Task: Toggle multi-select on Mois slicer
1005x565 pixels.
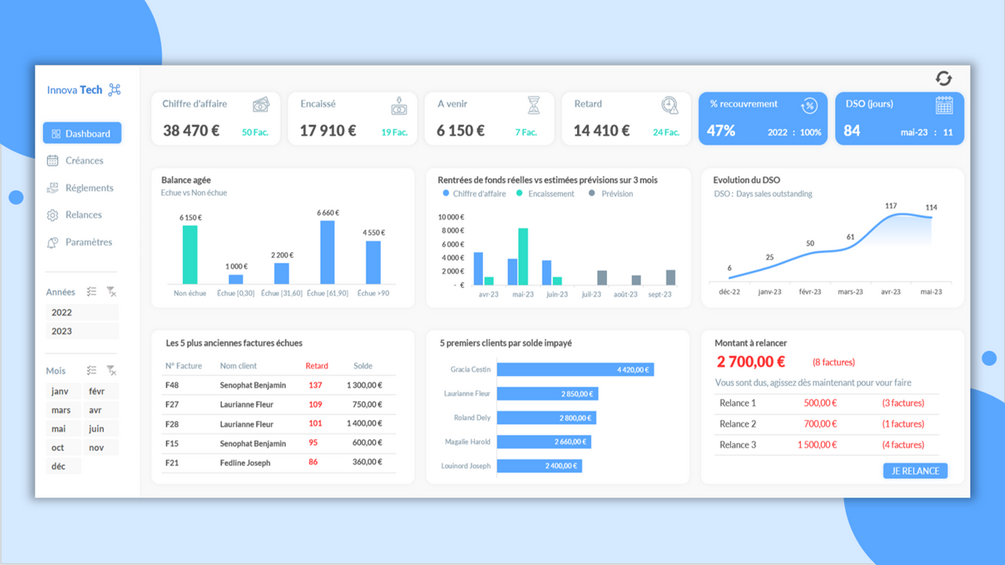Action: [92, 370]
